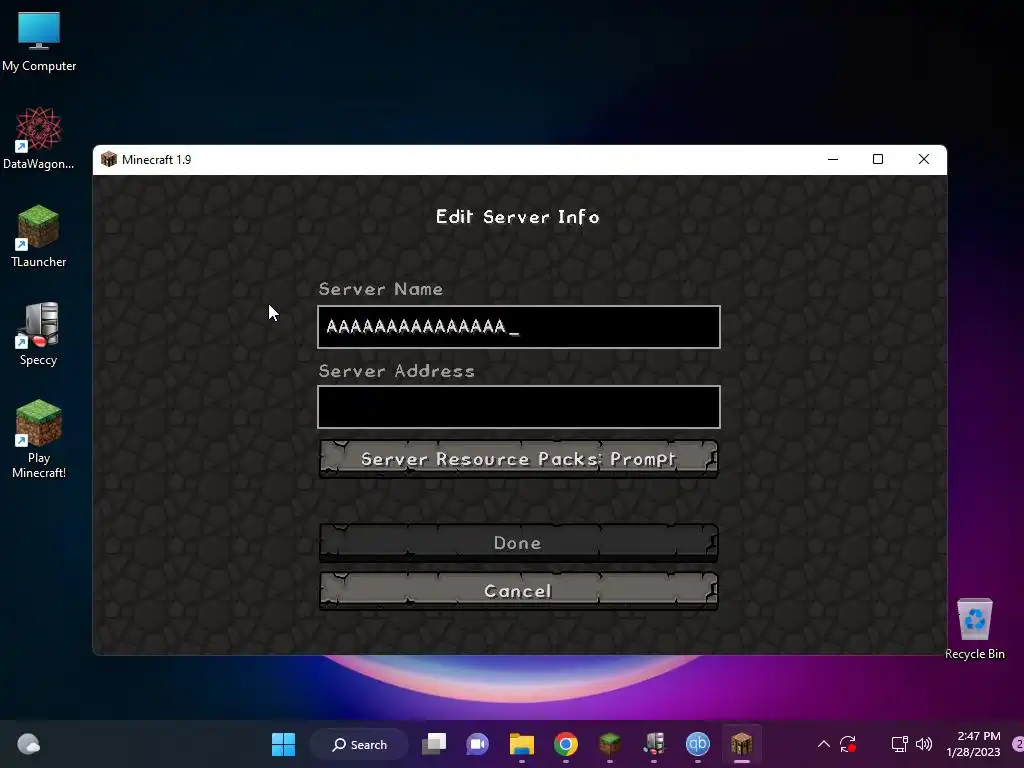
Task: Open Task View from the taskbar
Action: click(x=434, y=744)
